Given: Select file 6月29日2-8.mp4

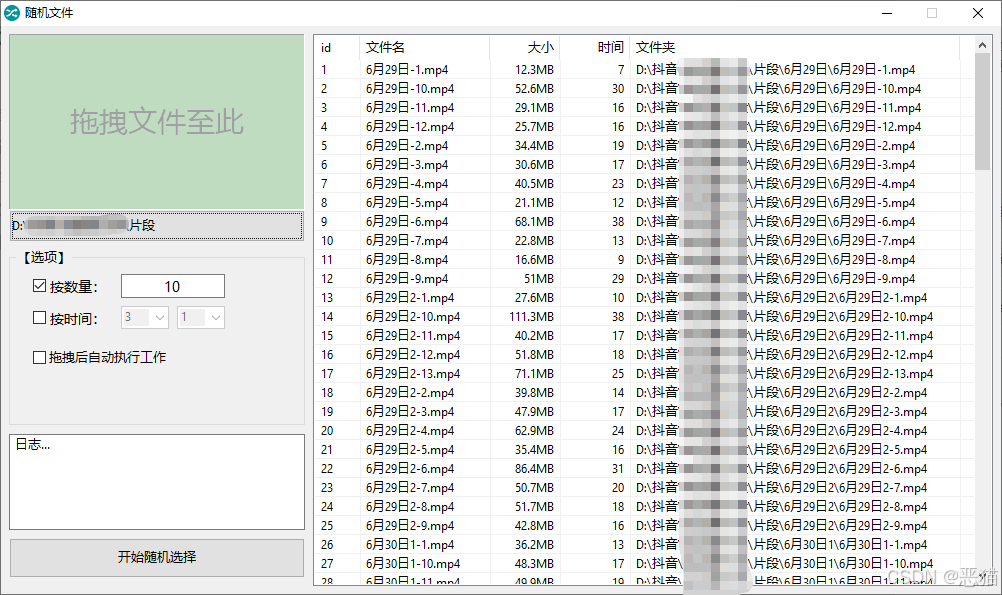Looking at the screenshot, I should point(410,507).
